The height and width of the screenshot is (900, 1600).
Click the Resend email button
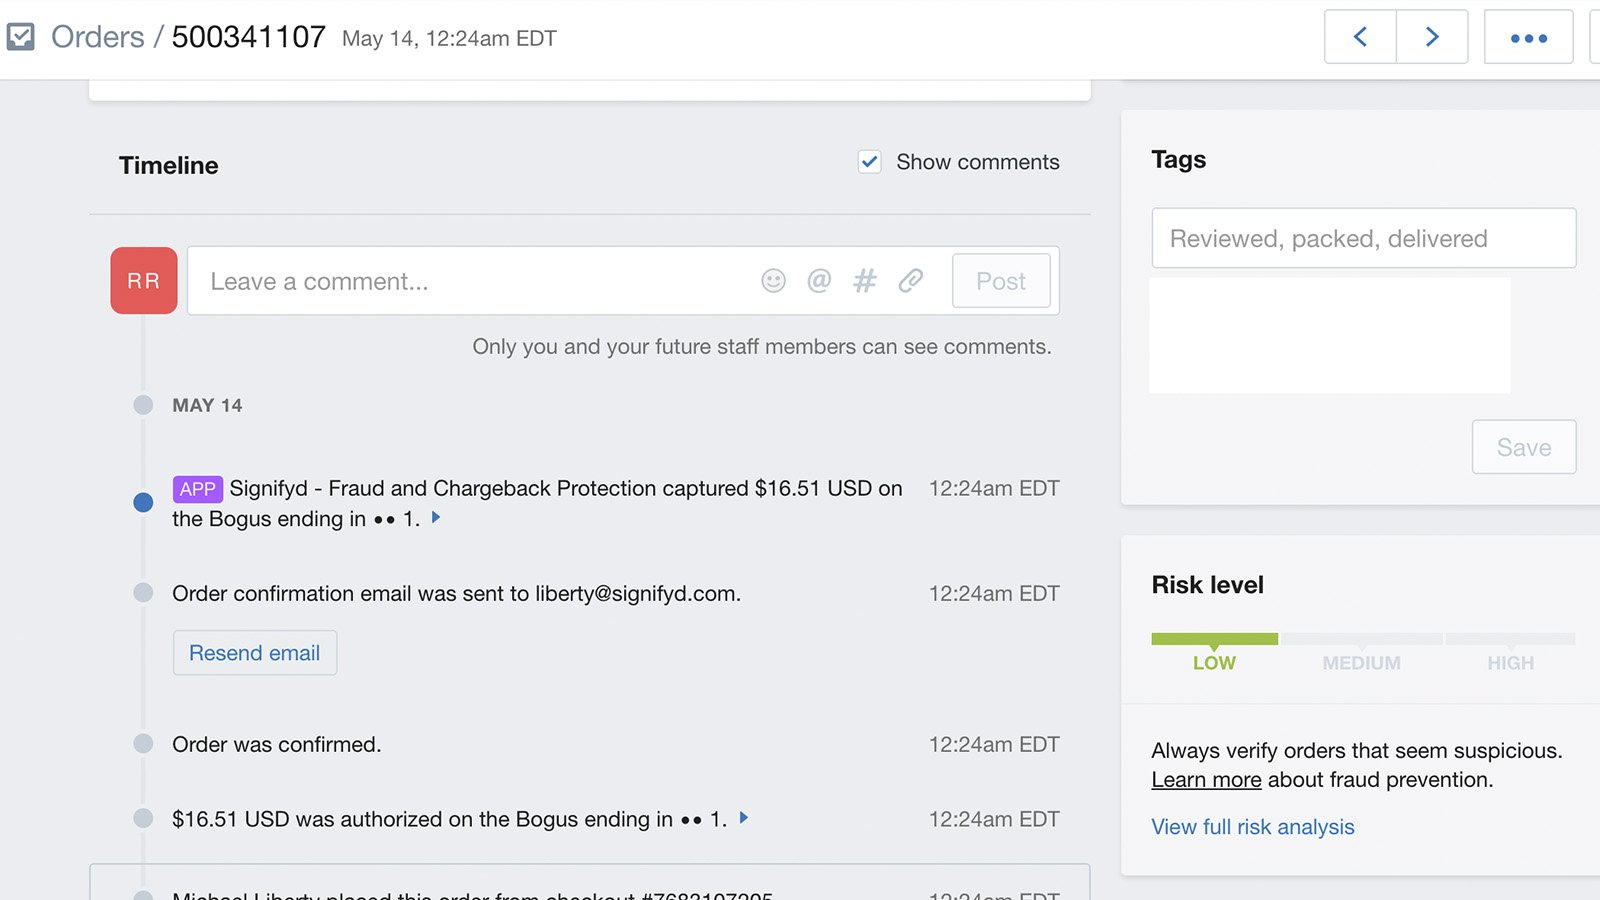click(x=255, y=653)
